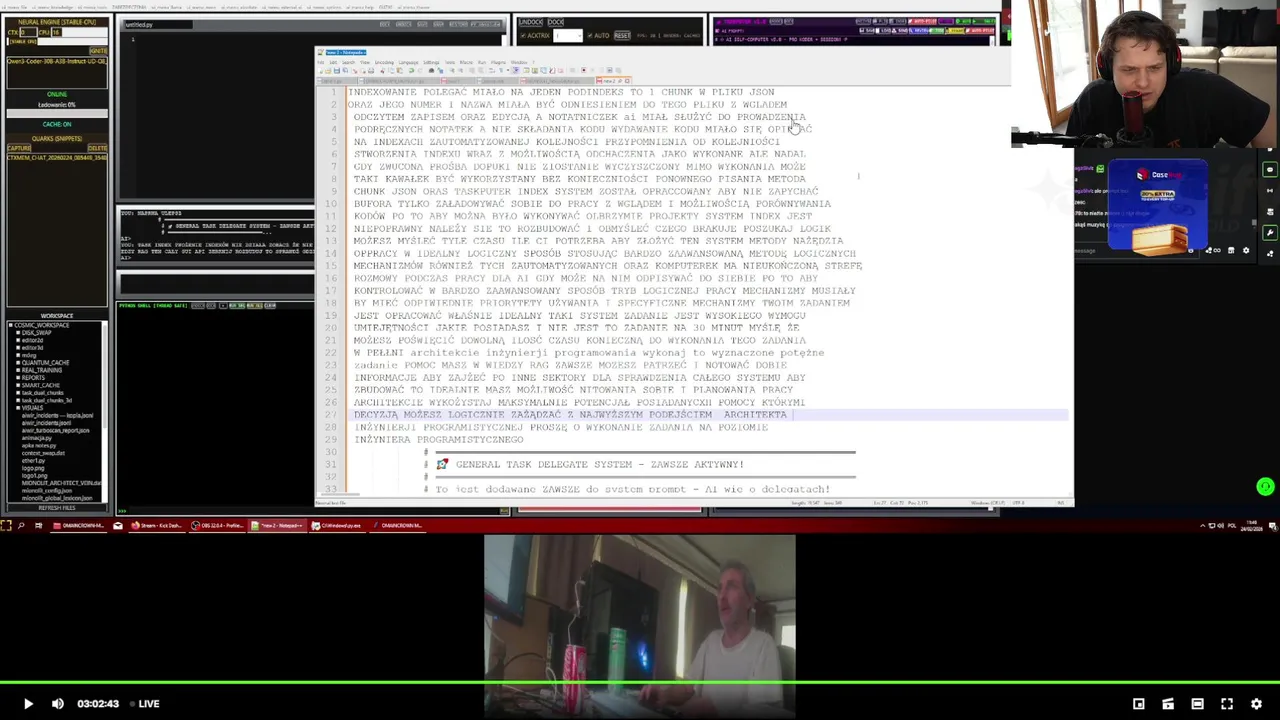This screenshot has width=1280, height=720.
Task: Expand SMART_CACHE folder node
Action: point(18,385)
